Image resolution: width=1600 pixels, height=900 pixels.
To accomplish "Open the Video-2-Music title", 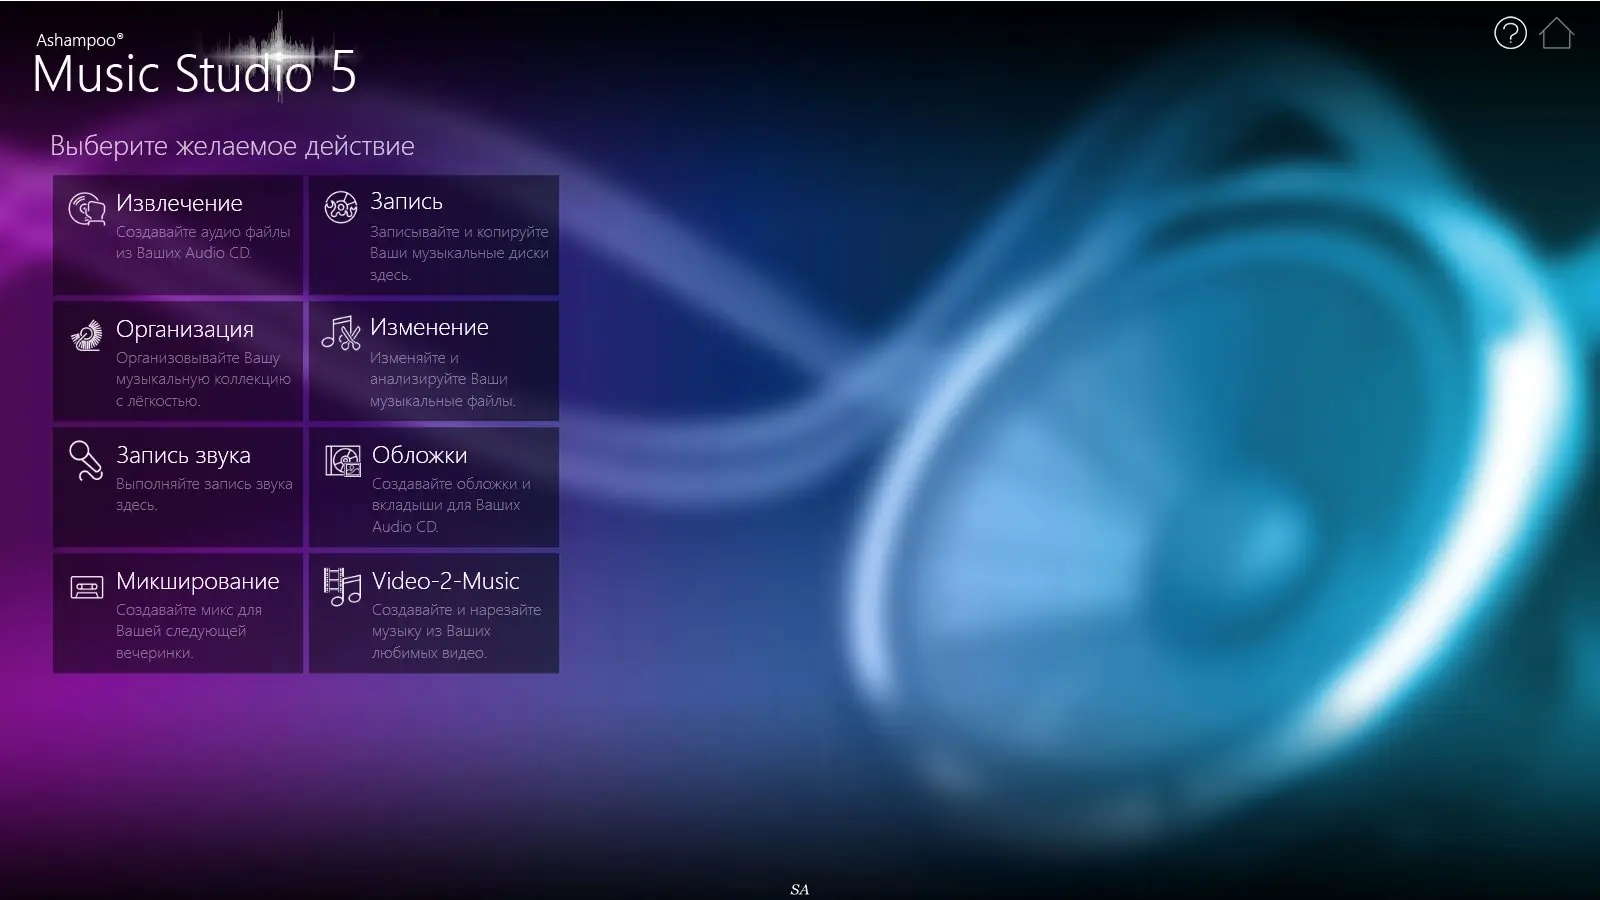I will pyautogui.click(x=445, y=581).
